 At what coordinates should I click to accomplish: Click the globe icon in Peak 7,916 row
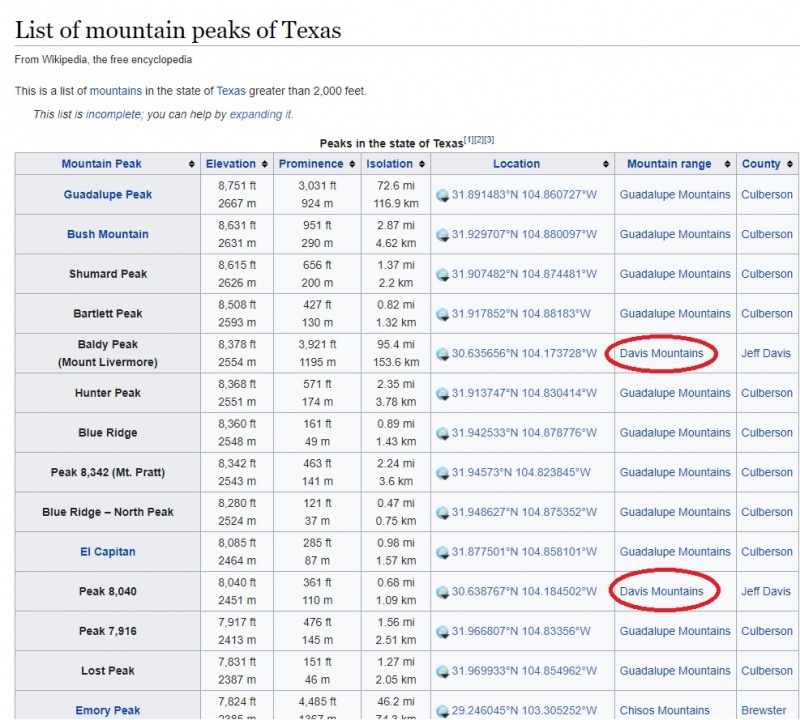[x=442, y=632]
